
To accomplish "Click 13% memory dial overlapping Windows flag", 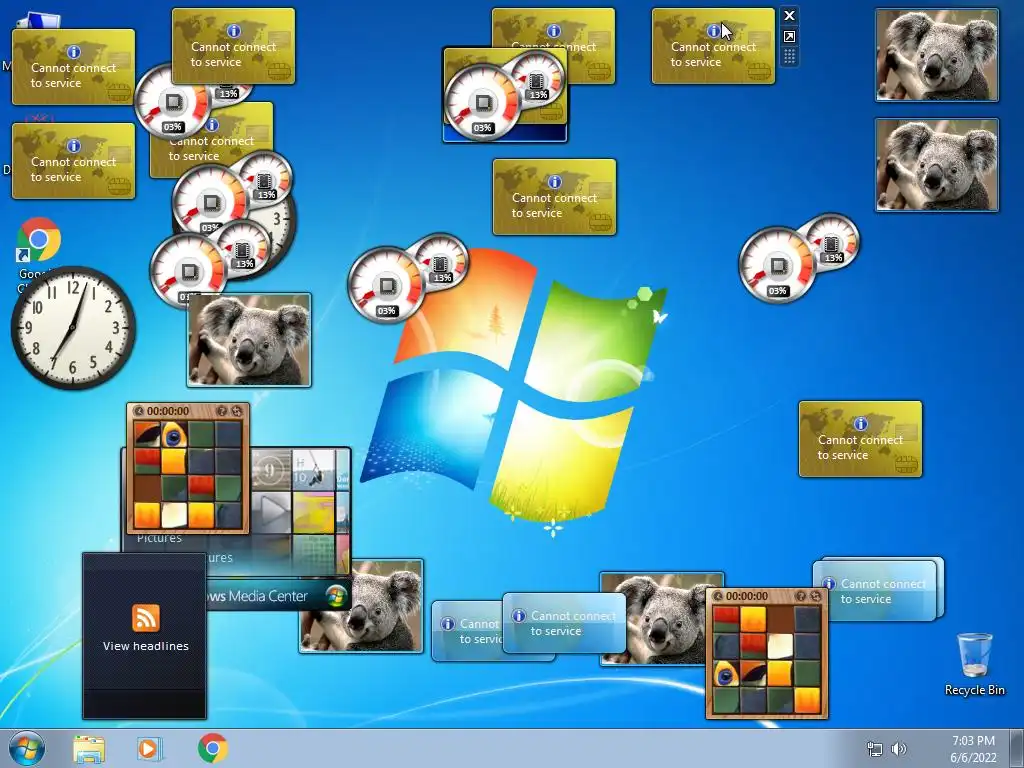I will click(441, 261).
